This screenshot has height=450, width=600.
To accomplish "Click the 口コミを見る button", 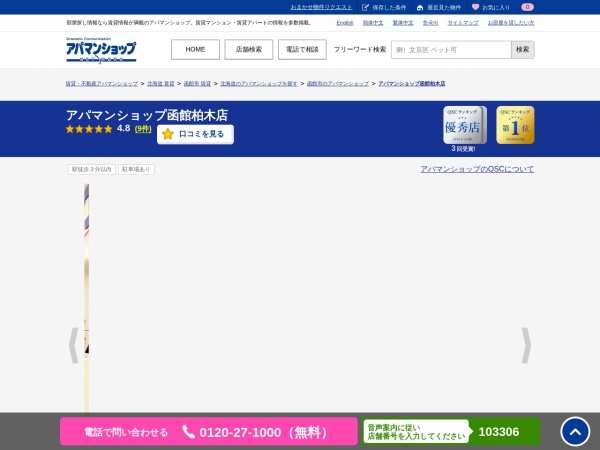I will coord(195,134).
